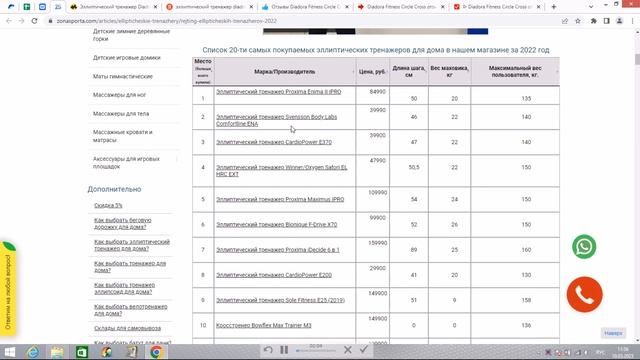Go back with the browser back arrow
The height and width of the screenshot is (360, 640).
(9, 21)
